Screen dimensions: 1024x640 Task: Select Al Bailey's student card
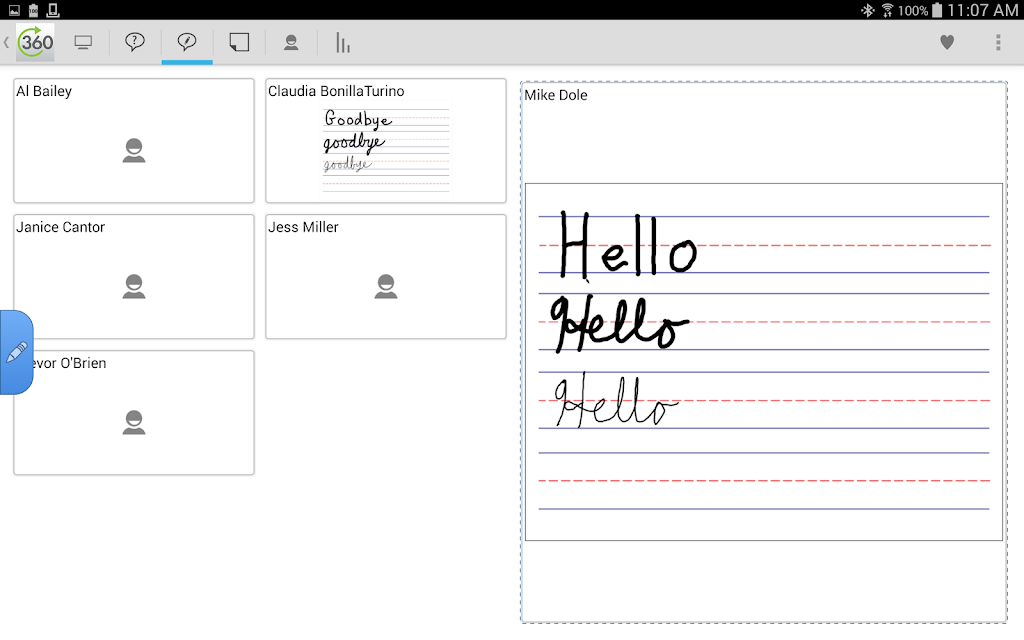click(134, 140)
